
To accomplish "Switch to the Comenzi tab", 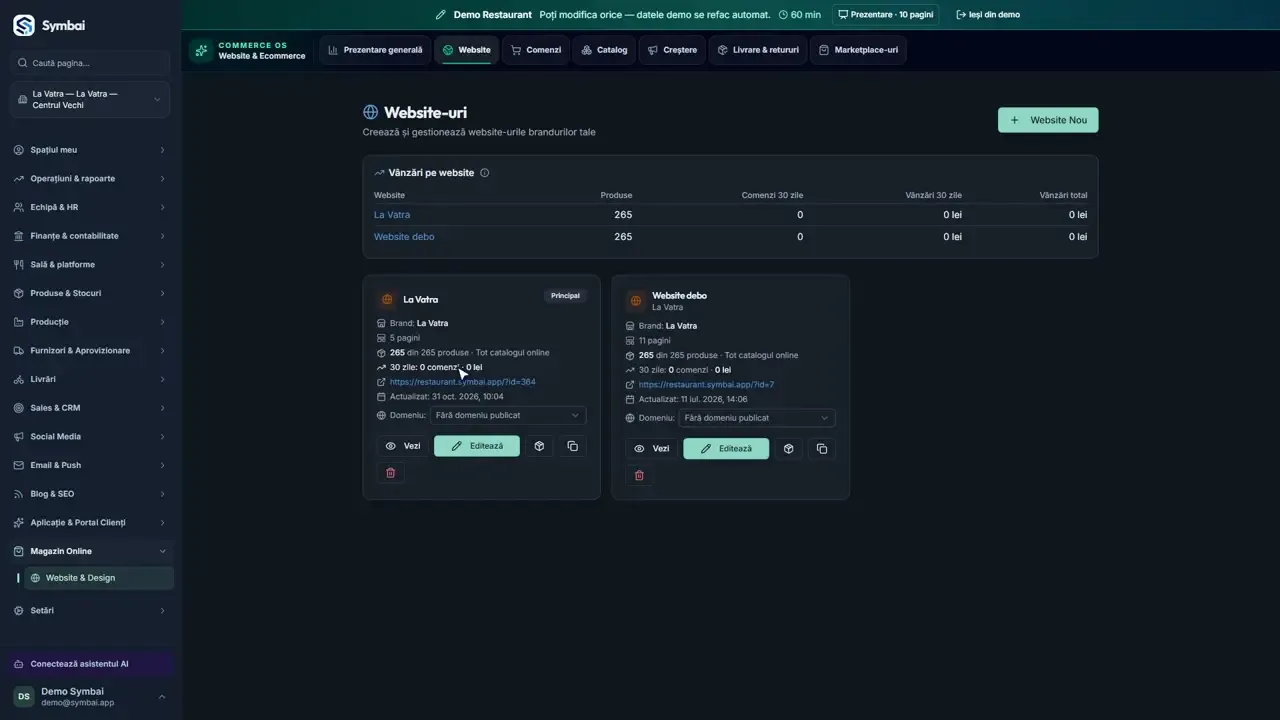I will pos(536,50).
